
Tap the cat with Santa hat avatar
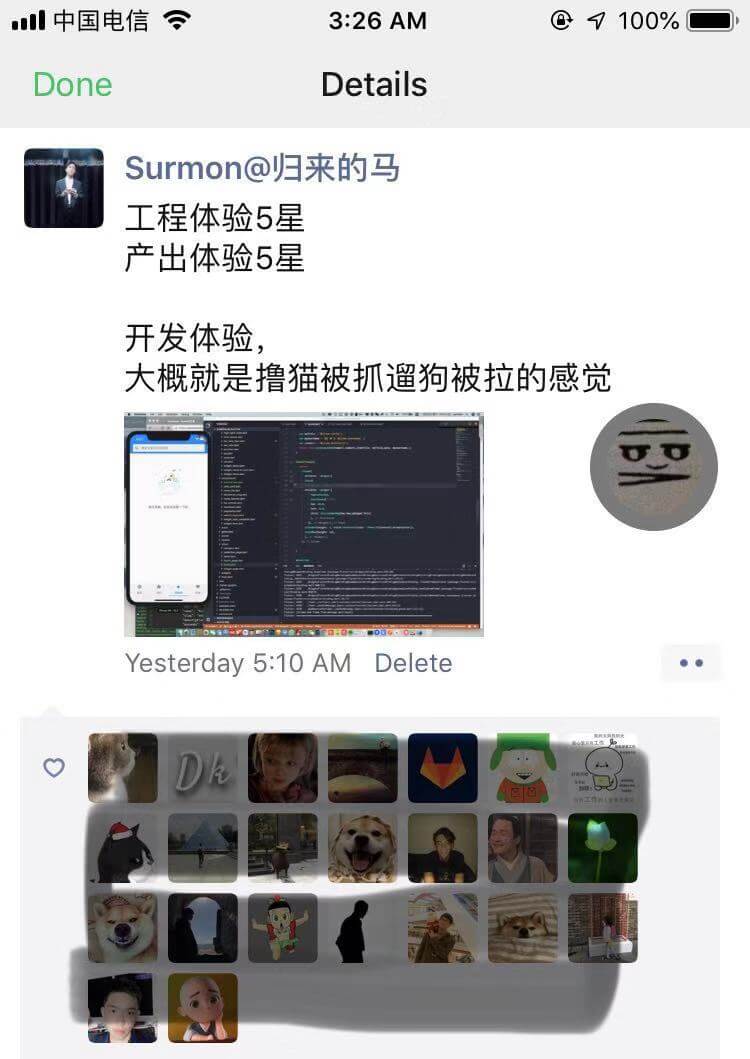pyautogui.click(x=123, y=848)
